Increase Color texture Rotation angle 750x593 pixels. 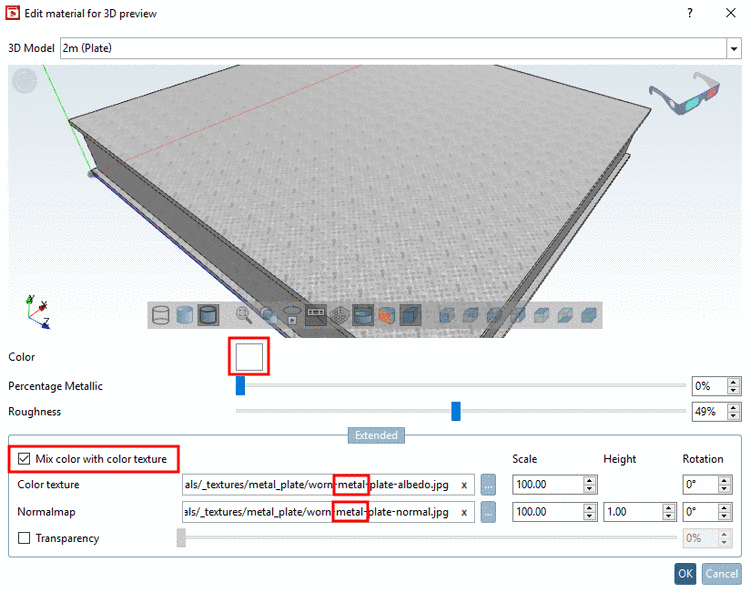724,481
